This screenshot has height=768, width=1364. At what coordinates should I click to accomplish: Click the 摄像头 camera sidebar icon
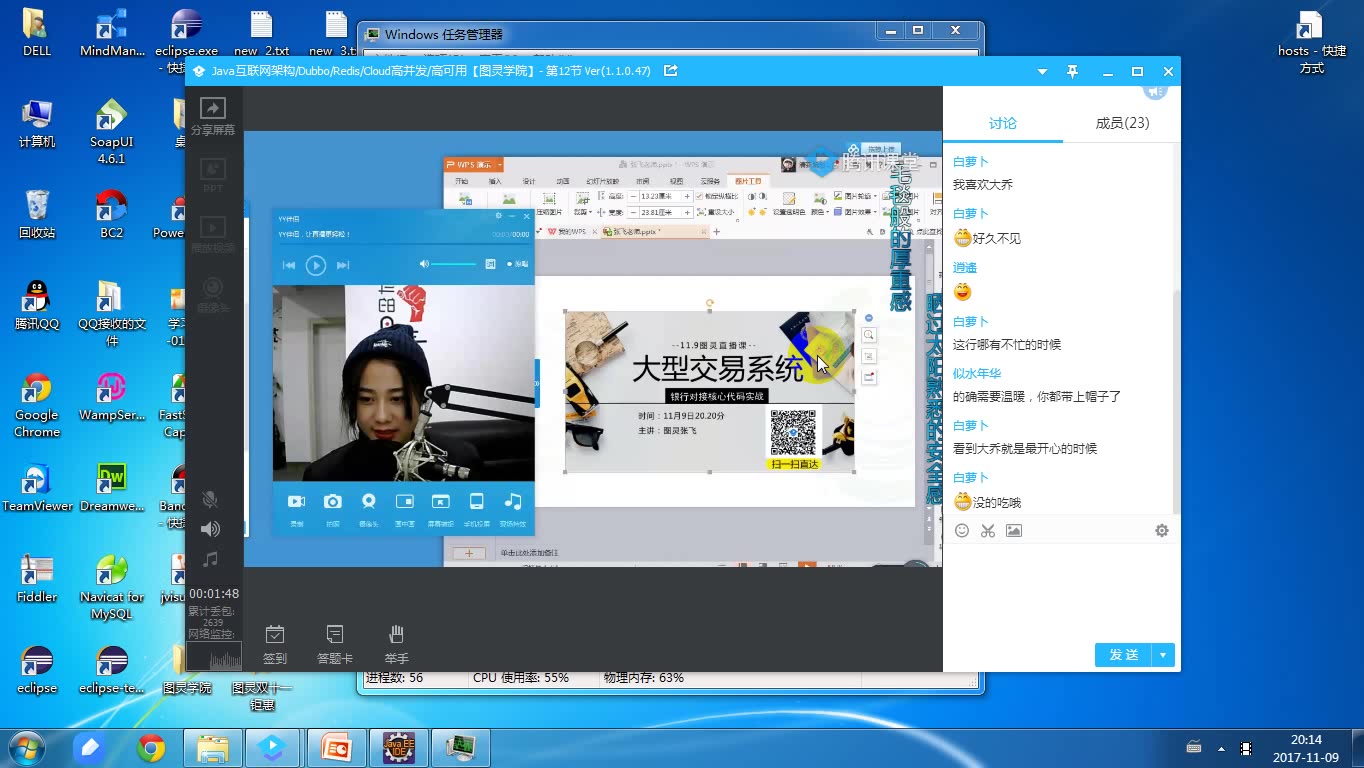[212, 294]
